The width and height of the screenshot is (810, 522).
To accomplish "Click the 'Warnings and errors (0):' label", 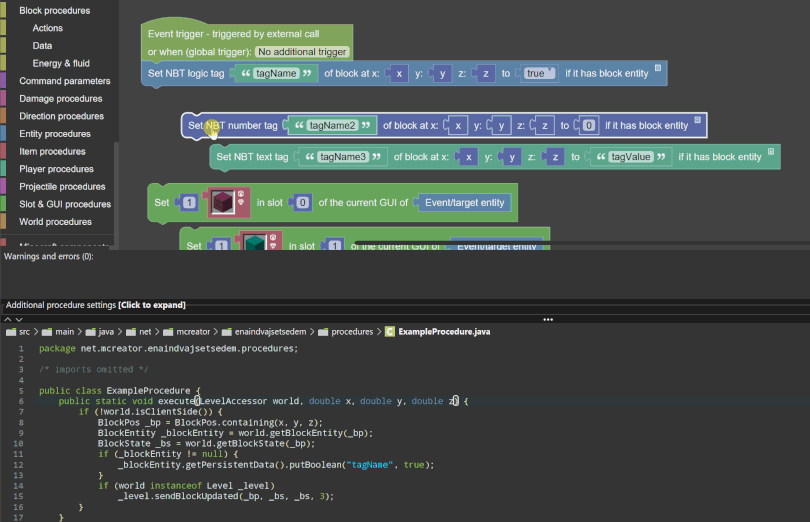I will [49, 256].
